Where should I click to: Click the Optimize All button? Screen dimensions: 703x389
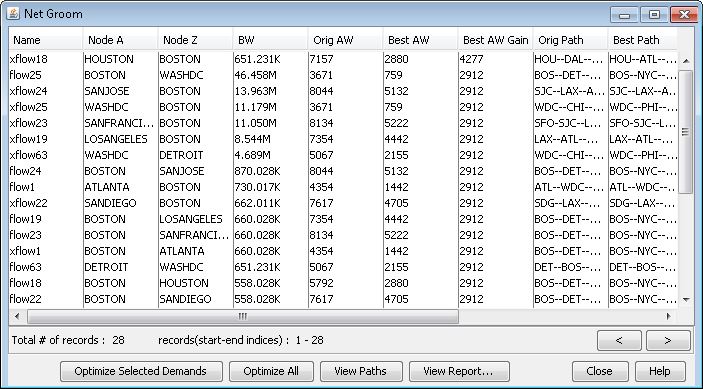pyautogui.click(x=271, y=372)
